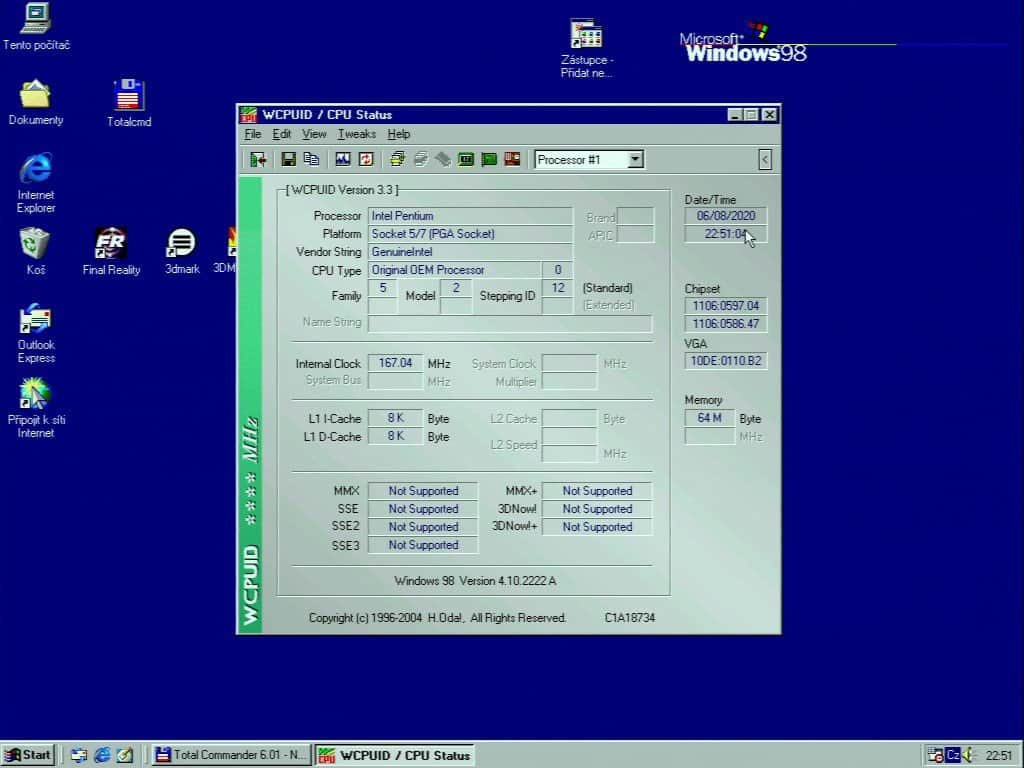Image resolution: width=1024 pixels, height=768 pixels.
Task: Click the grayed-out stacked pages toolbar icon
Action: pyautogui.click(x=420, y=159)
